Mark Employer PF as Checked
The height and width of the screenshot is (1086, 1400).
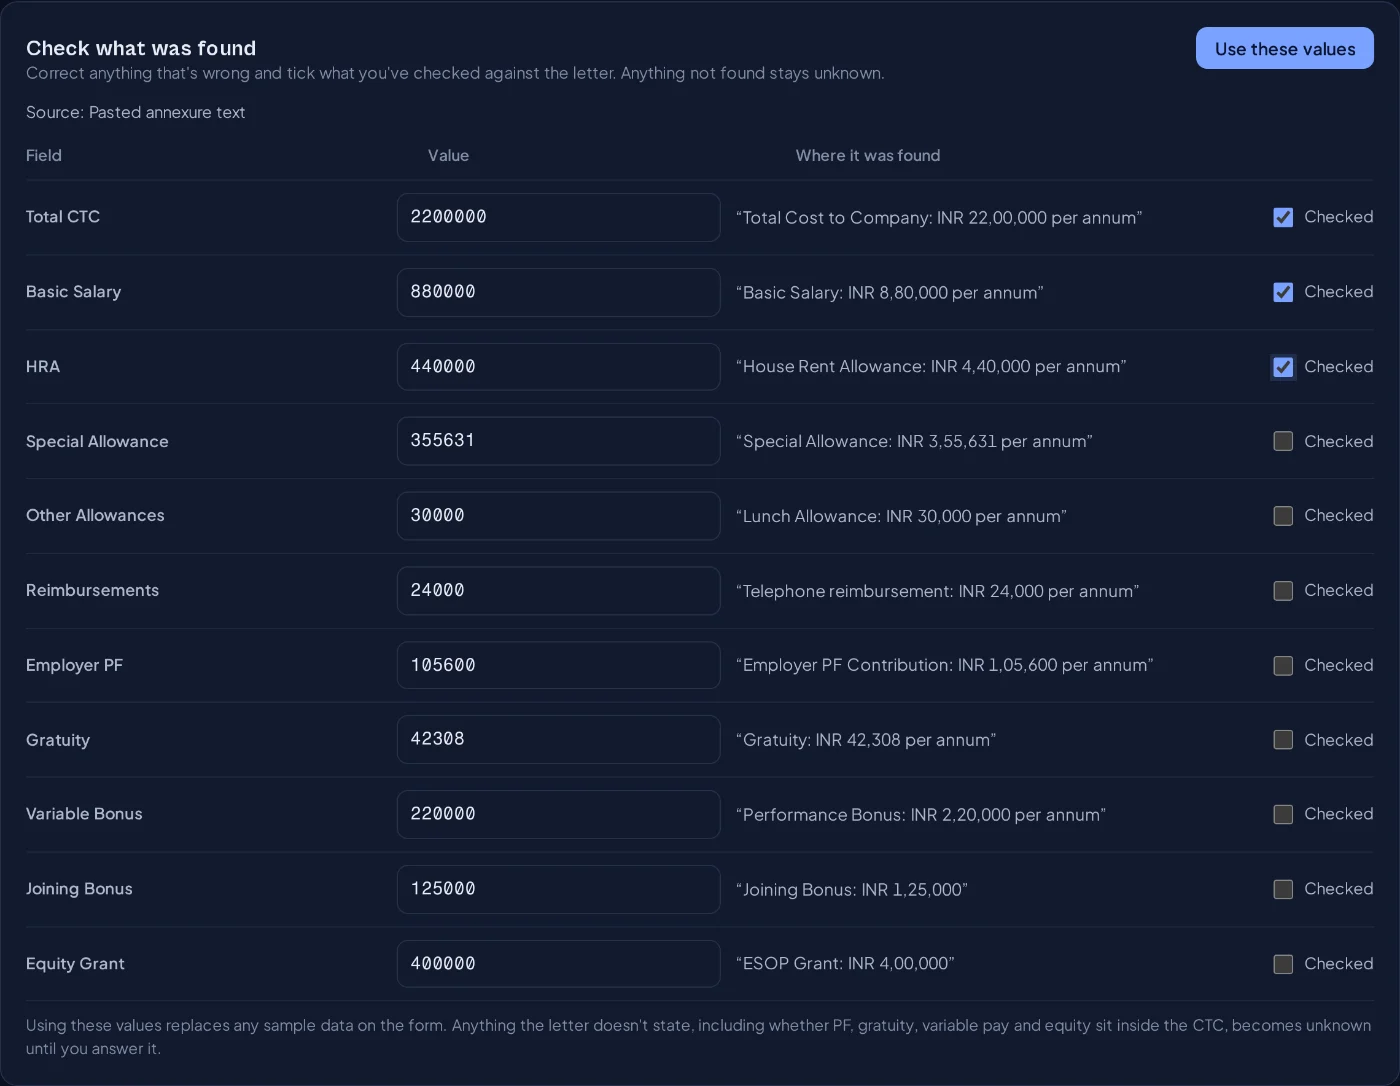click(1283, 665)
